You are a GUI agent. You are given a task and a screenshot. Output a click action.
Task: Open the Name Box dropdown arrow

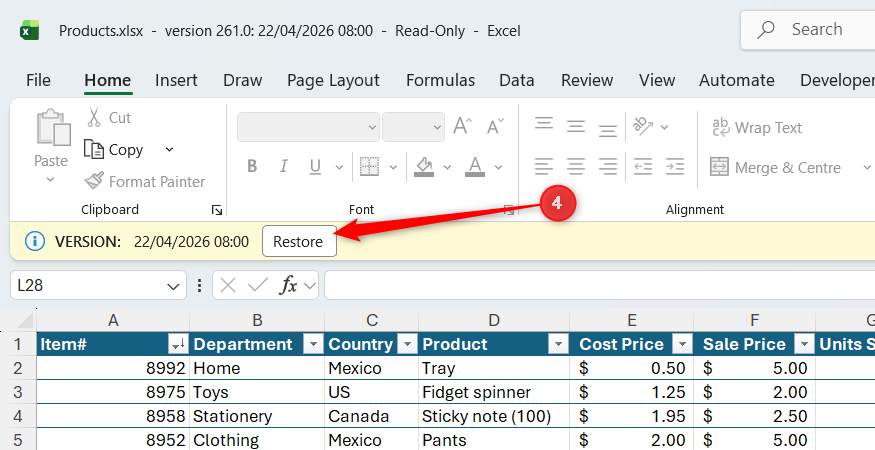click(172, 286)
